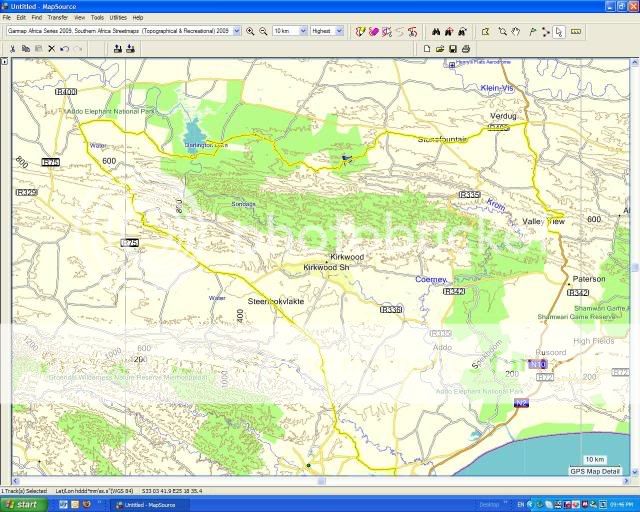This screenshot has width=640, height=512.
Task: Open the map product dropdown
Action: (x=237, y=31)
